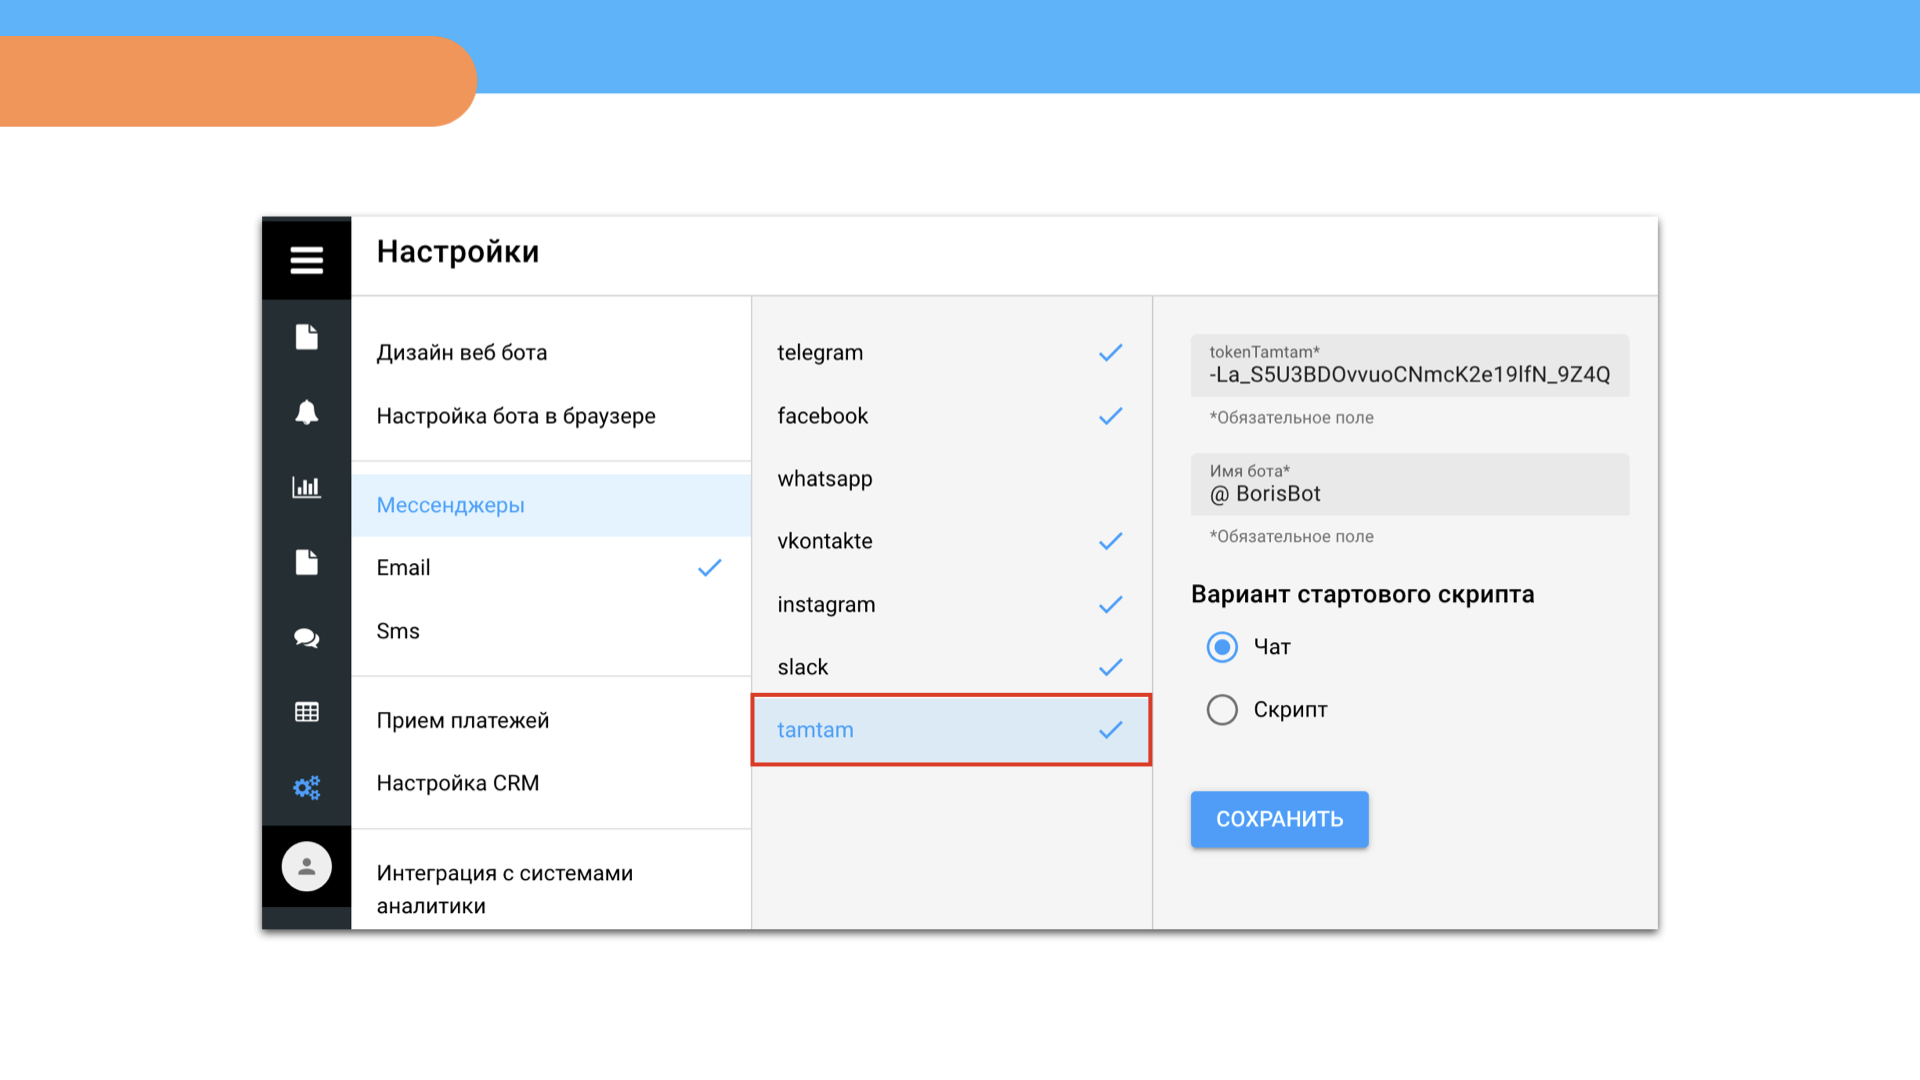Open Интеграция с системами аналитики
1920x1080 pixels.
(x=551, y=889)
